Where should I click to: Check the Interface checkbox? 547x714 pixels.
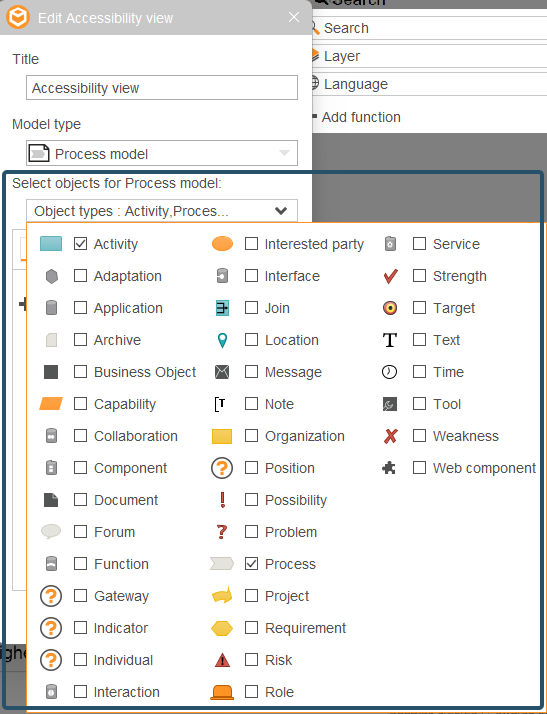(x=251, y=276)
